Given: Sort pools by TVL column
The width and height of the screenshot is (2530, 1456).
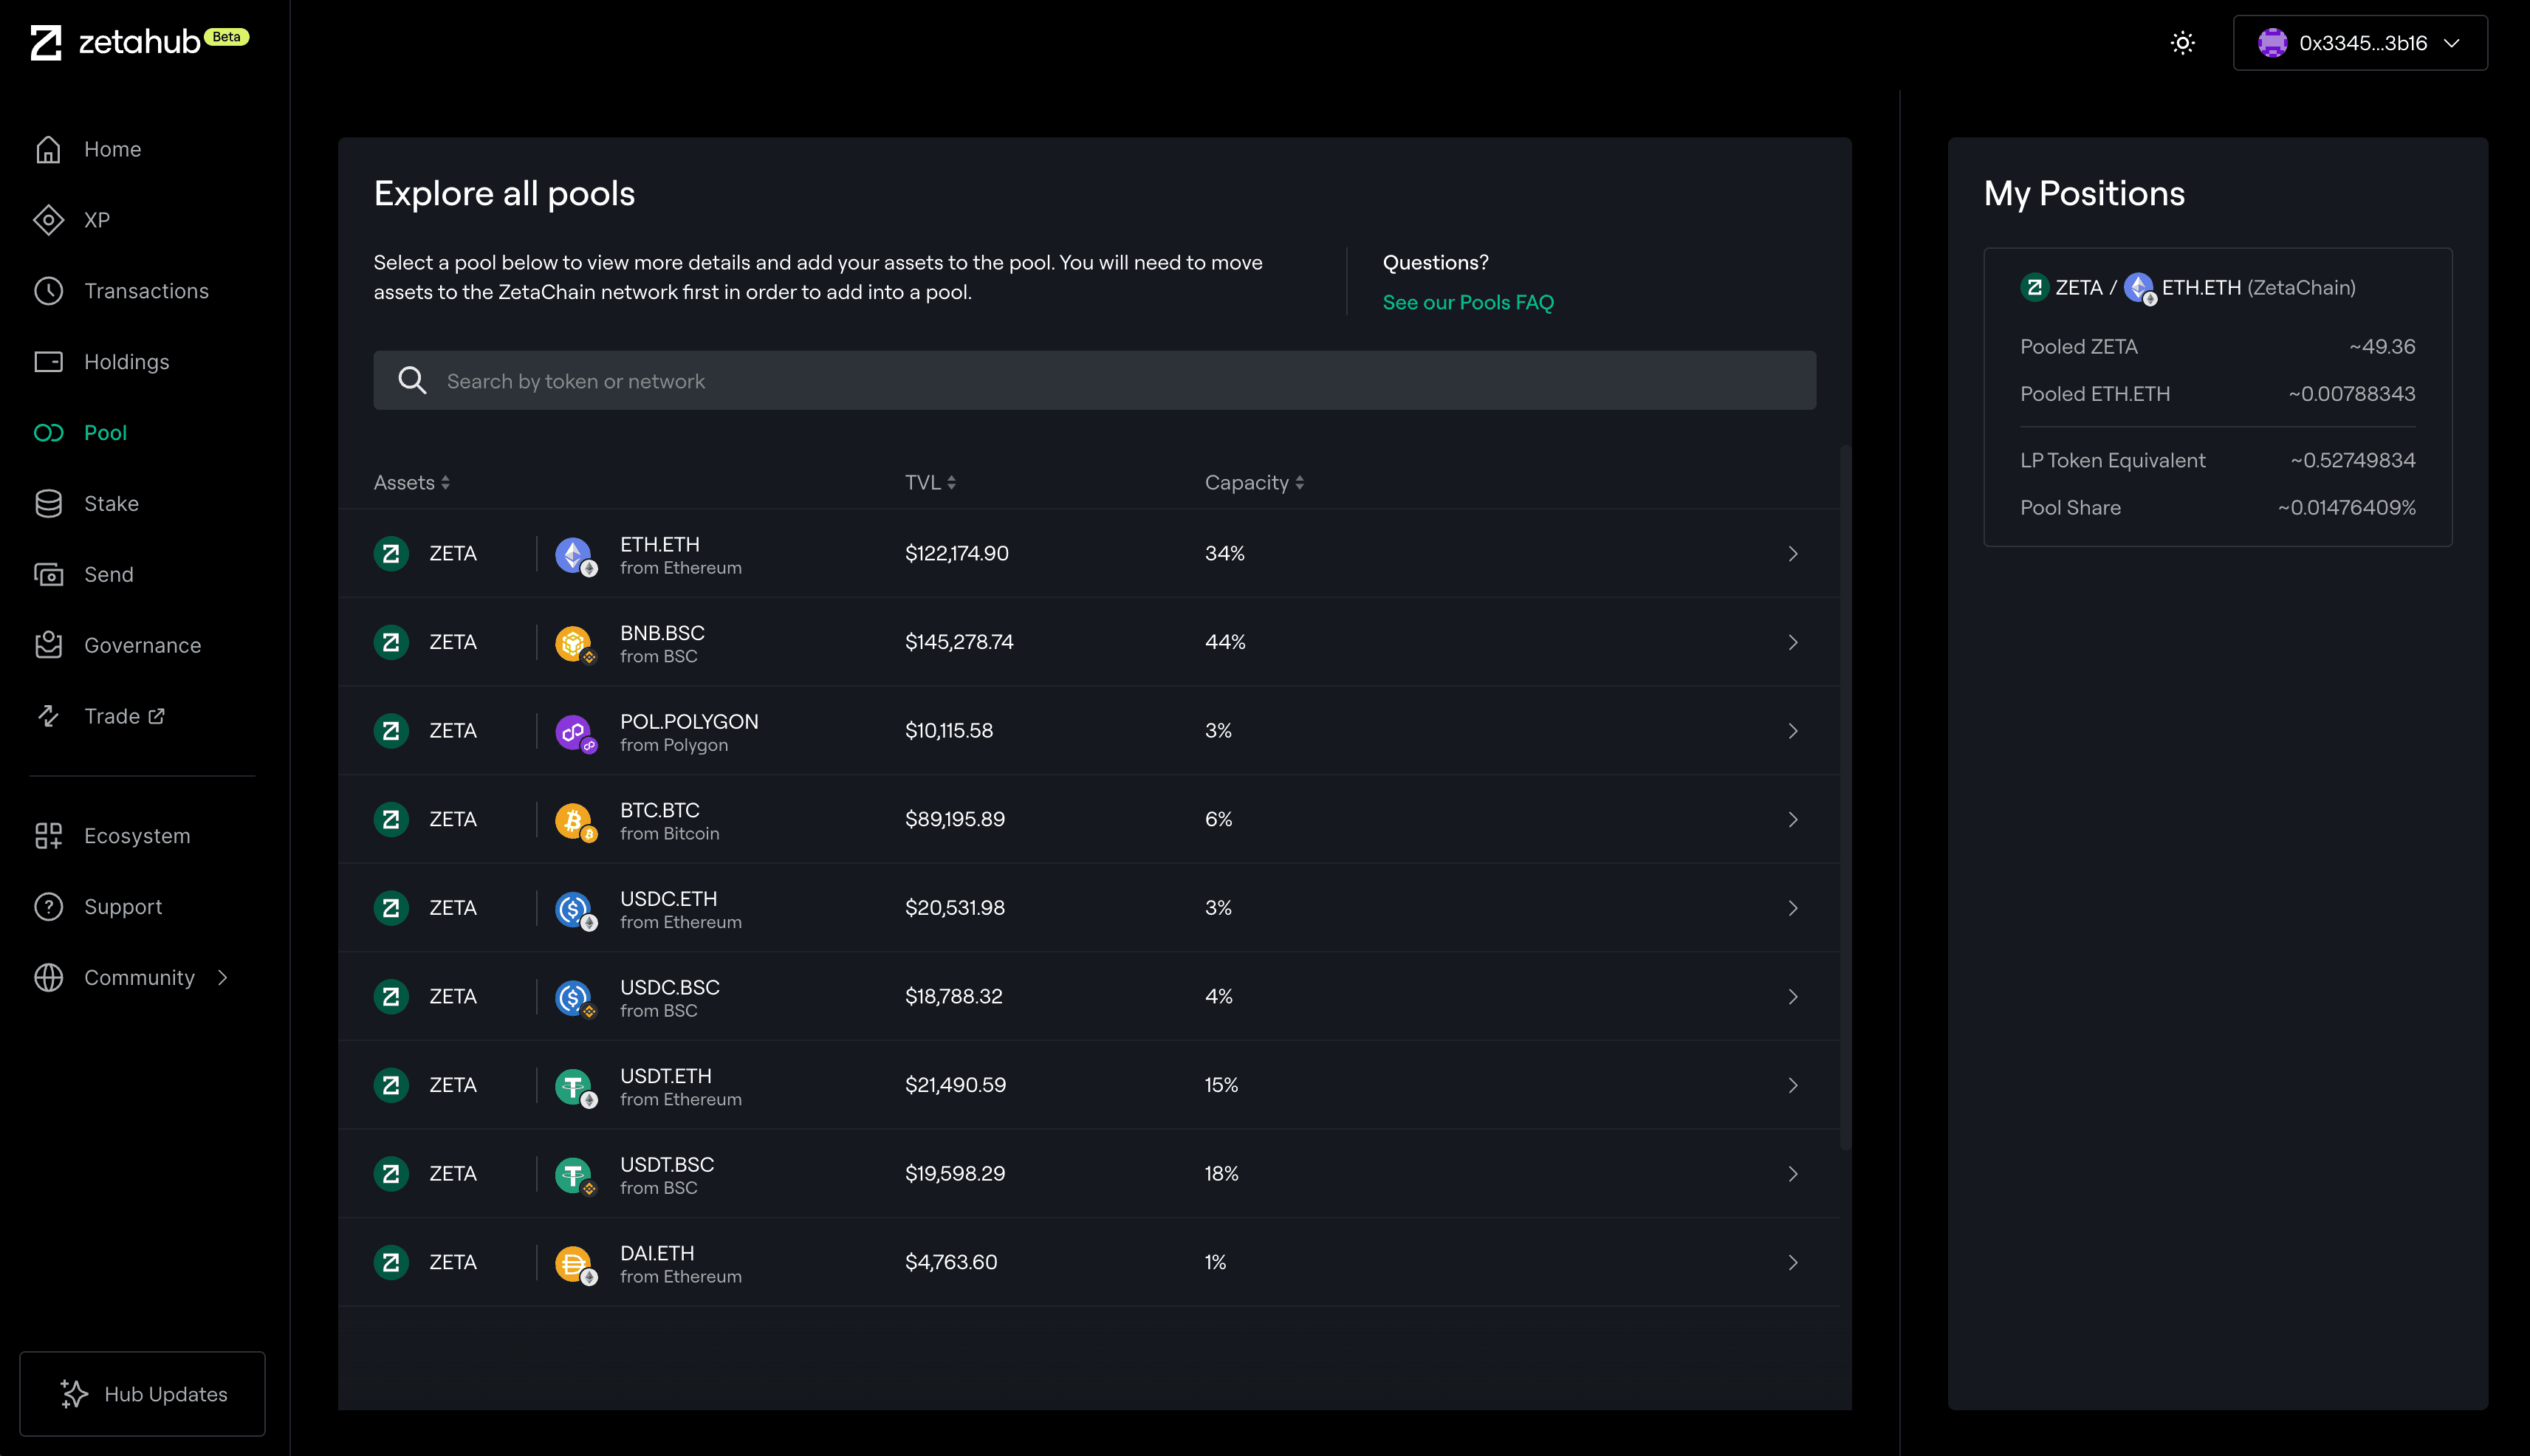Looking at the screenshot, I should pos(930,483).
